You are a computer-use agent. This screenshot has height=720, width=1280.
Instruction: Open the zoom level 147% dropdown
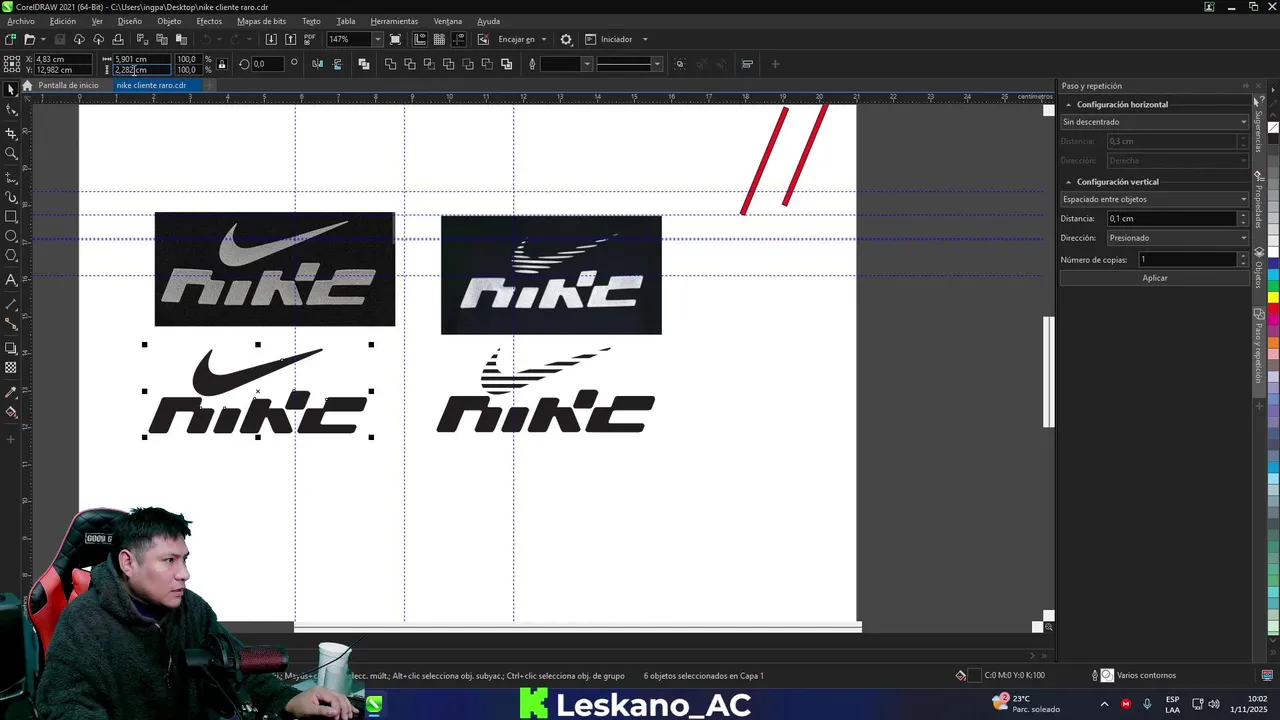coord(377,39)
